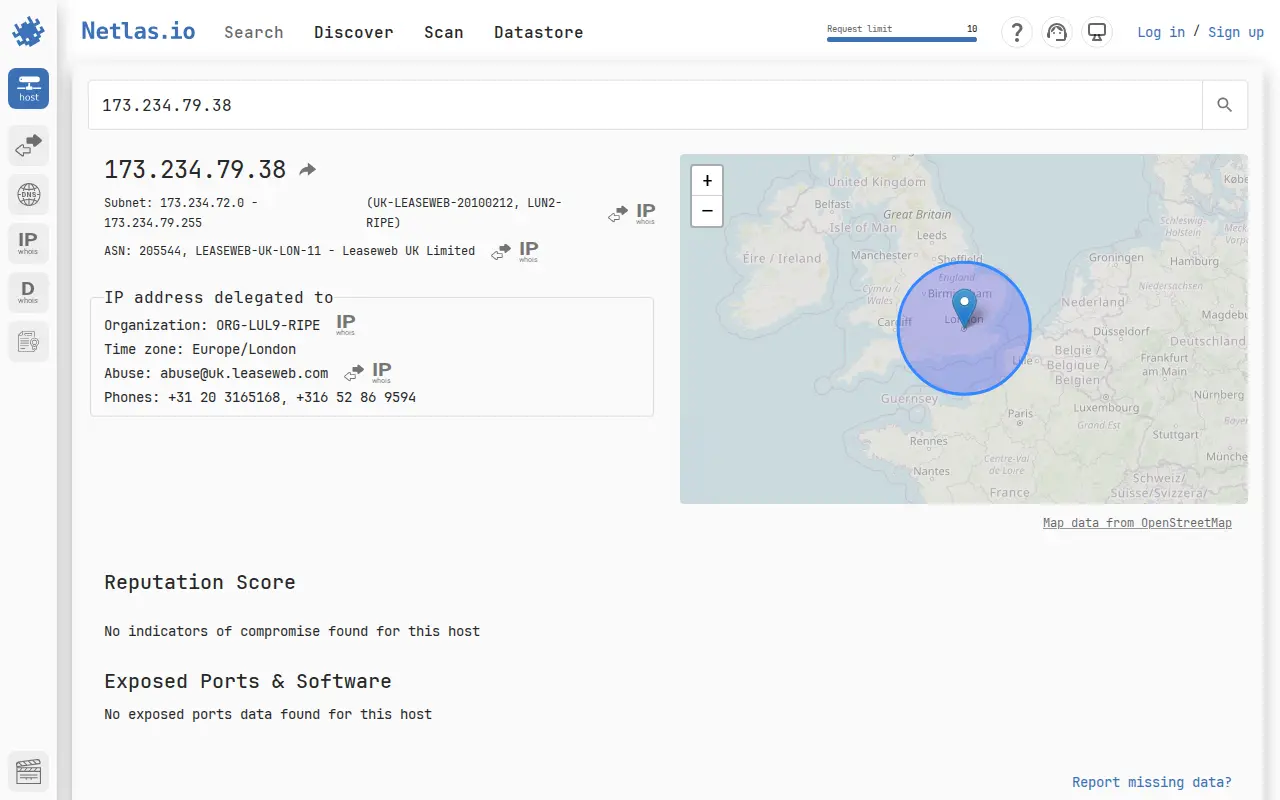Click the ASN 205544 Leaseweb text
This screenshot has width=1280, height=800.
(x=290, y=251)
